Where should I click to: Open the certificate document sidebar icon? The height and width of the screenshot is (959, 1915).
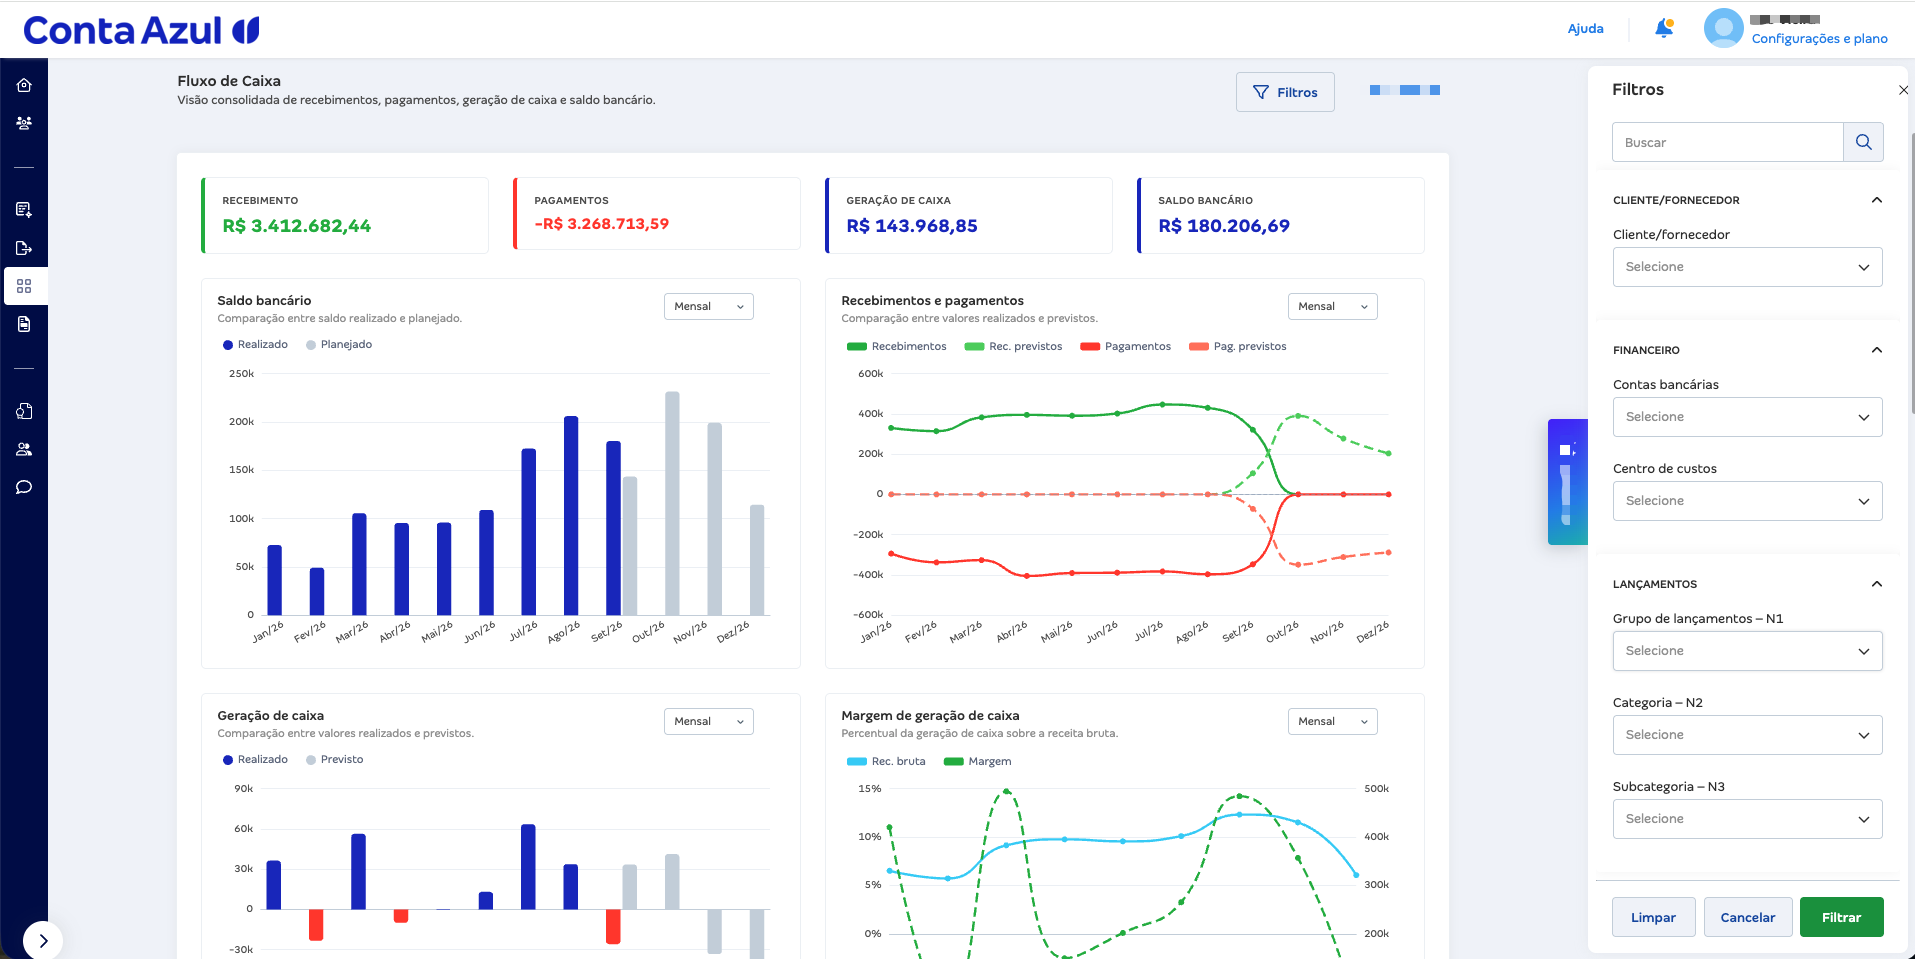pos(24,411)
